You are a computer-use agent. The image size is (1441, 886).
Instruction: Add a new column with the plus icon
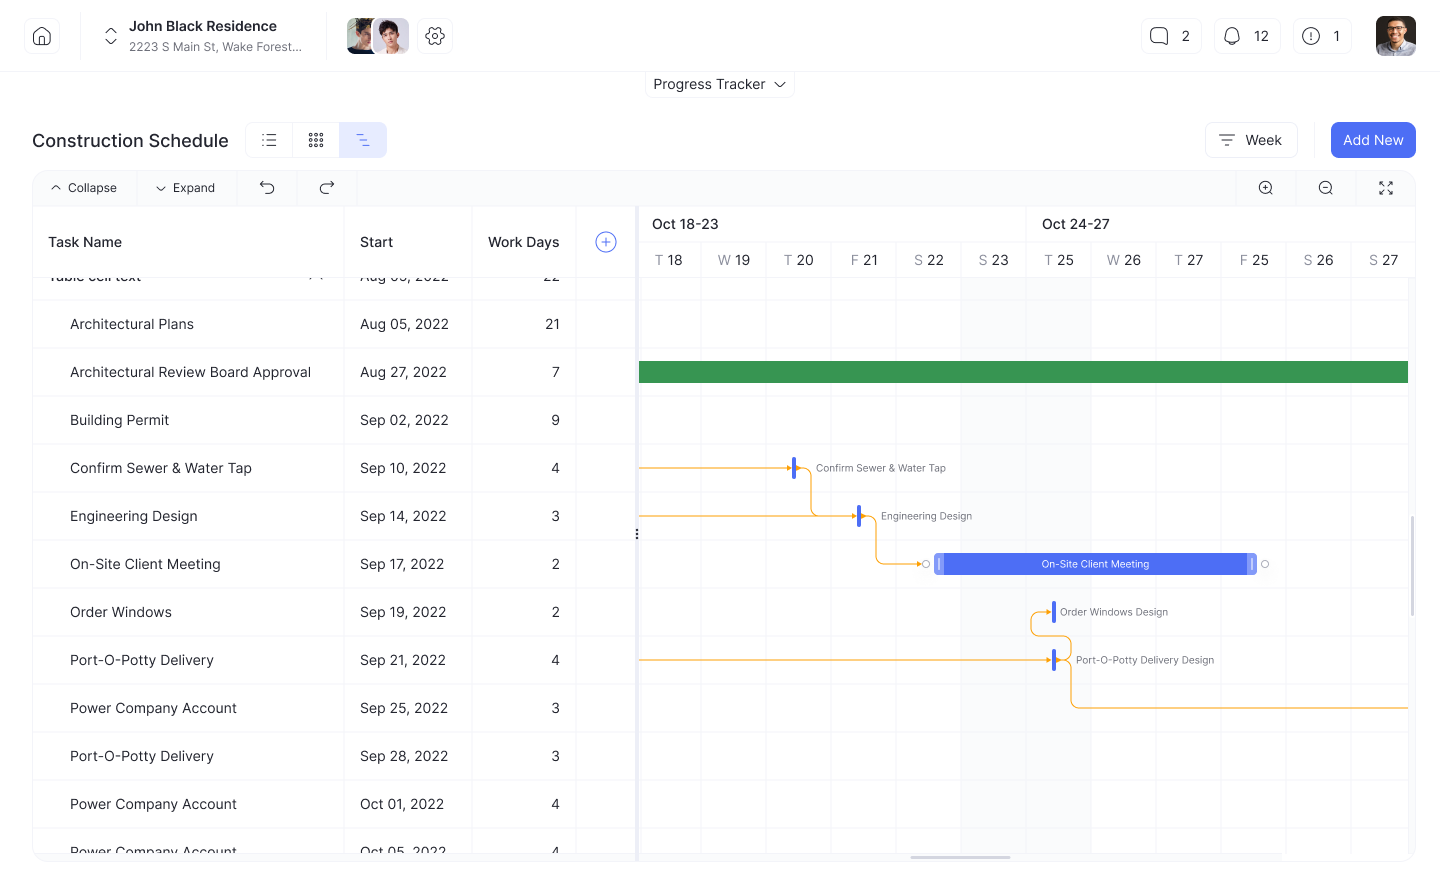pyautogui.click(x=605, y=241)
